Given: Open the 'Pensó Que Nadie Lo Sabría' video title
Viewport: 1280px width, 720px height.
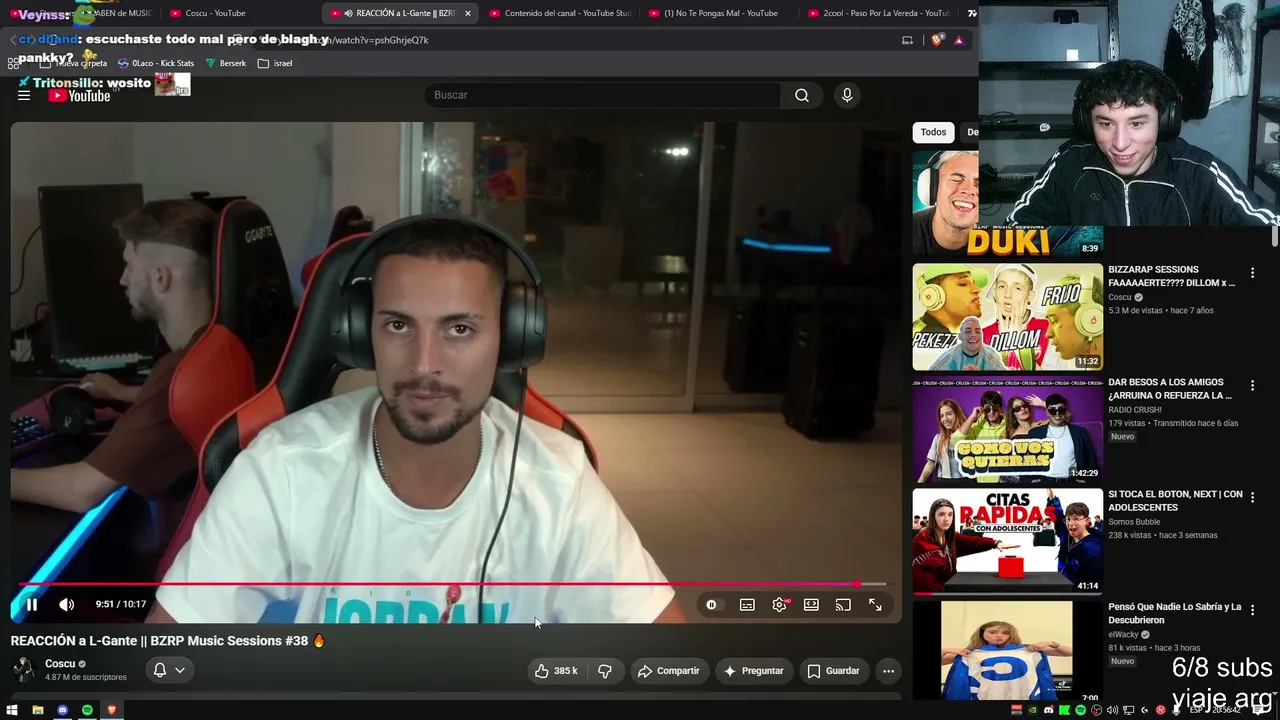Looking at the screenshot, I should point(1174,613).
